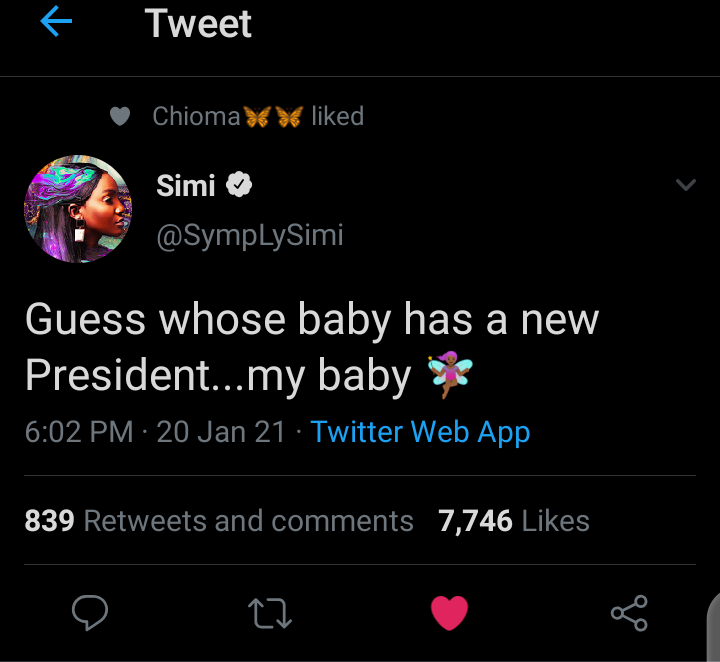Unlike the tweet with the red heart
Viewport: 720px width, 662px height.
(x=450, y=613)
